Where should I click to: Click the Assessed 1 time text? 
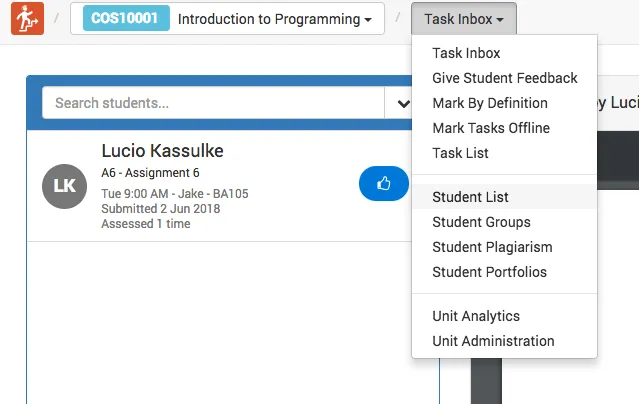tap(146, 224)
